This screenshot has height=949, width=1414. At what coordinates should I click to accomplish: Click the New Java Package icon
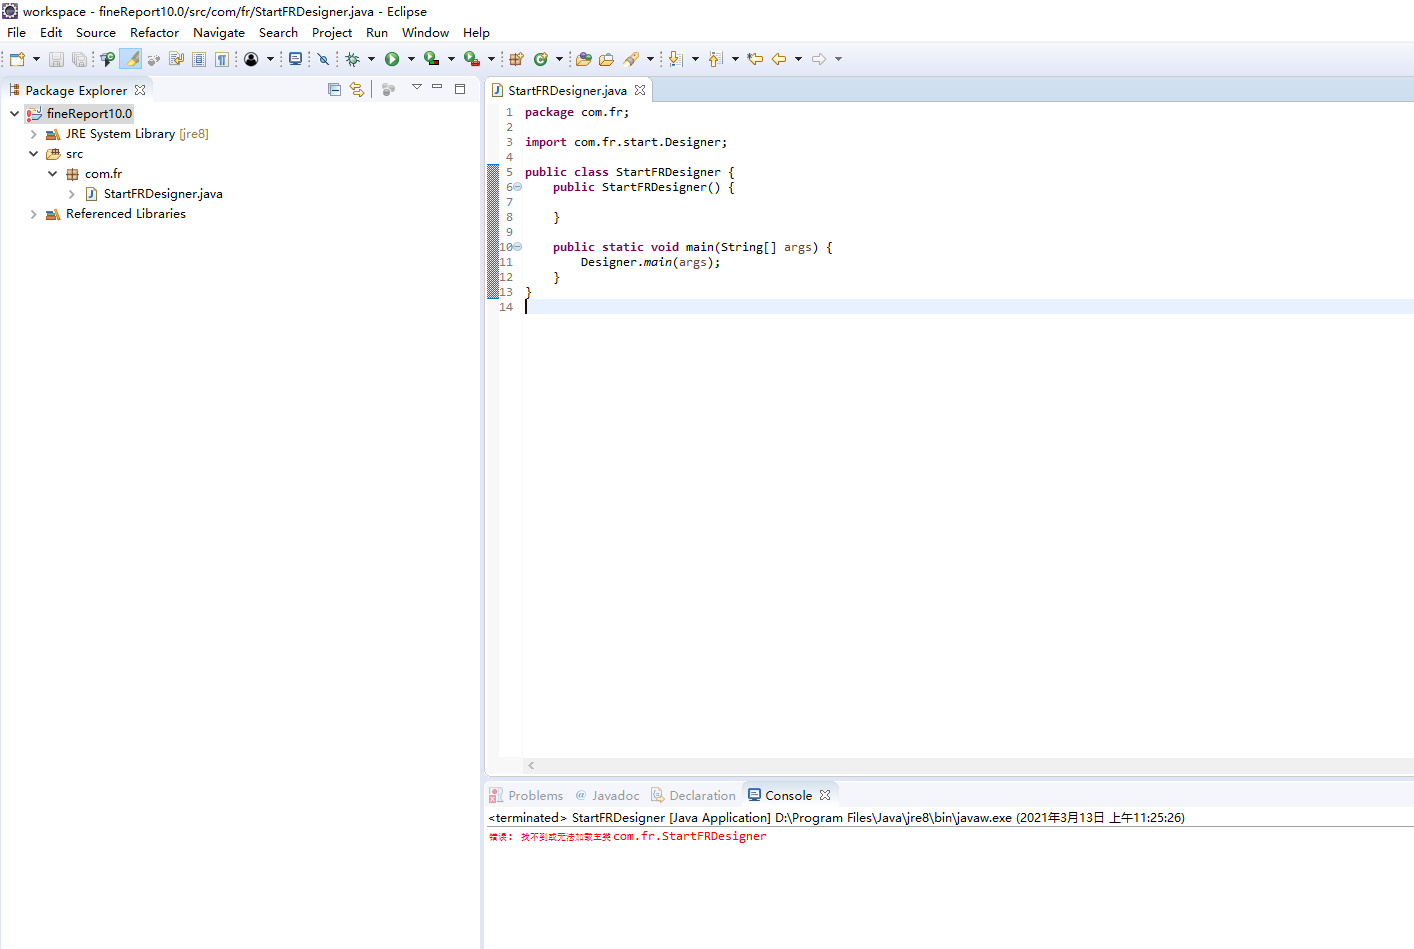[x=516, y=59]
